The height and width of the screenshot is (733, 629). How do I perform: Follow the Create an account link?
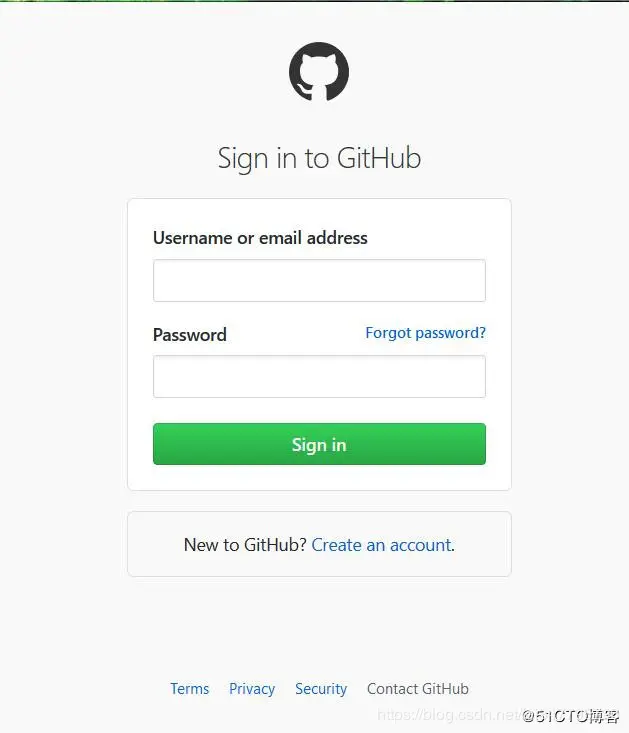coord(381,545)
